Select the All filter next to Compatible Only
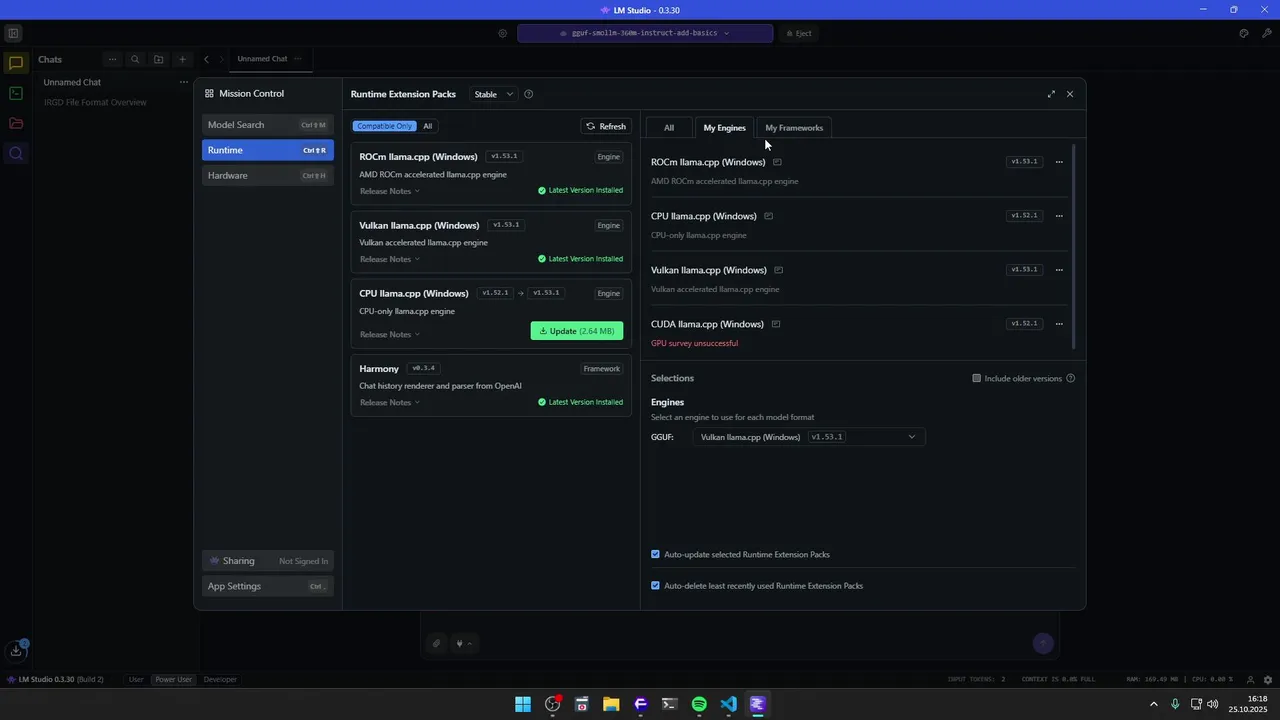The height and width of the screenshot is (720, 1280). [428, 126]
